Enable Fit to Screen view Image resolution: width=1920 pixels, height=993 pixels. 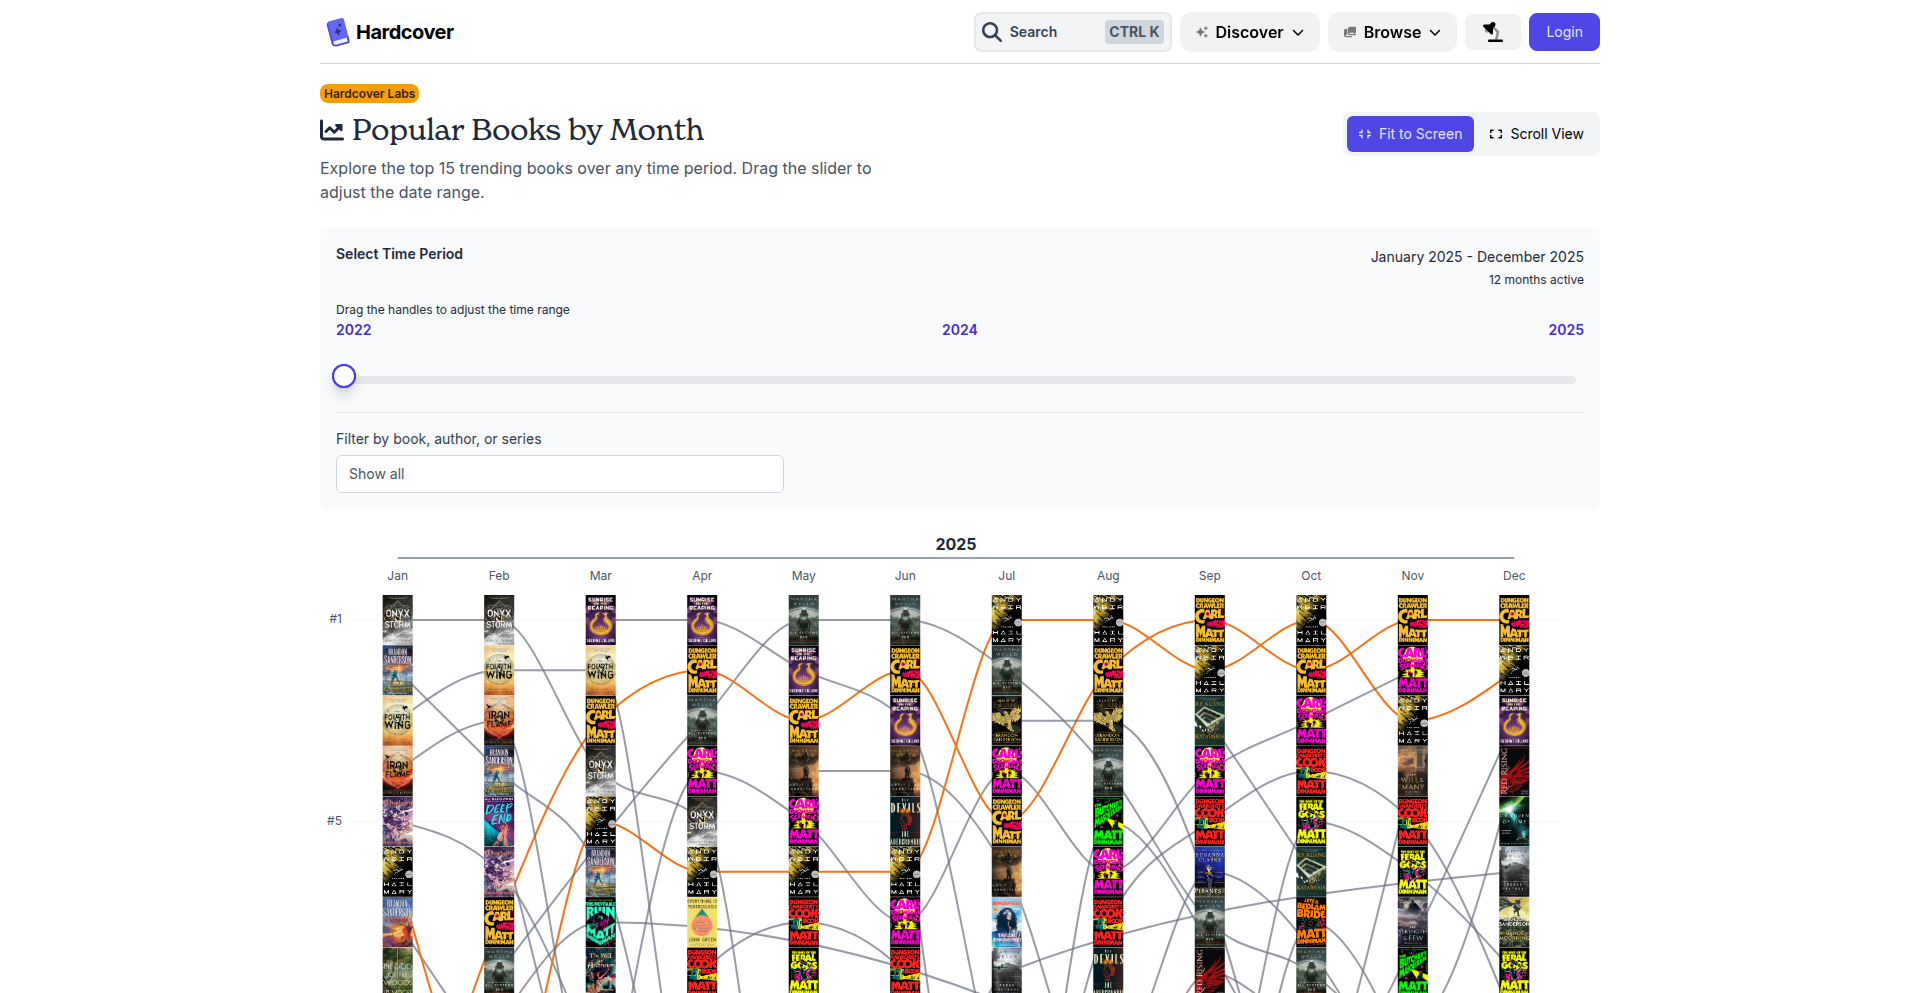coord(1410,134)
